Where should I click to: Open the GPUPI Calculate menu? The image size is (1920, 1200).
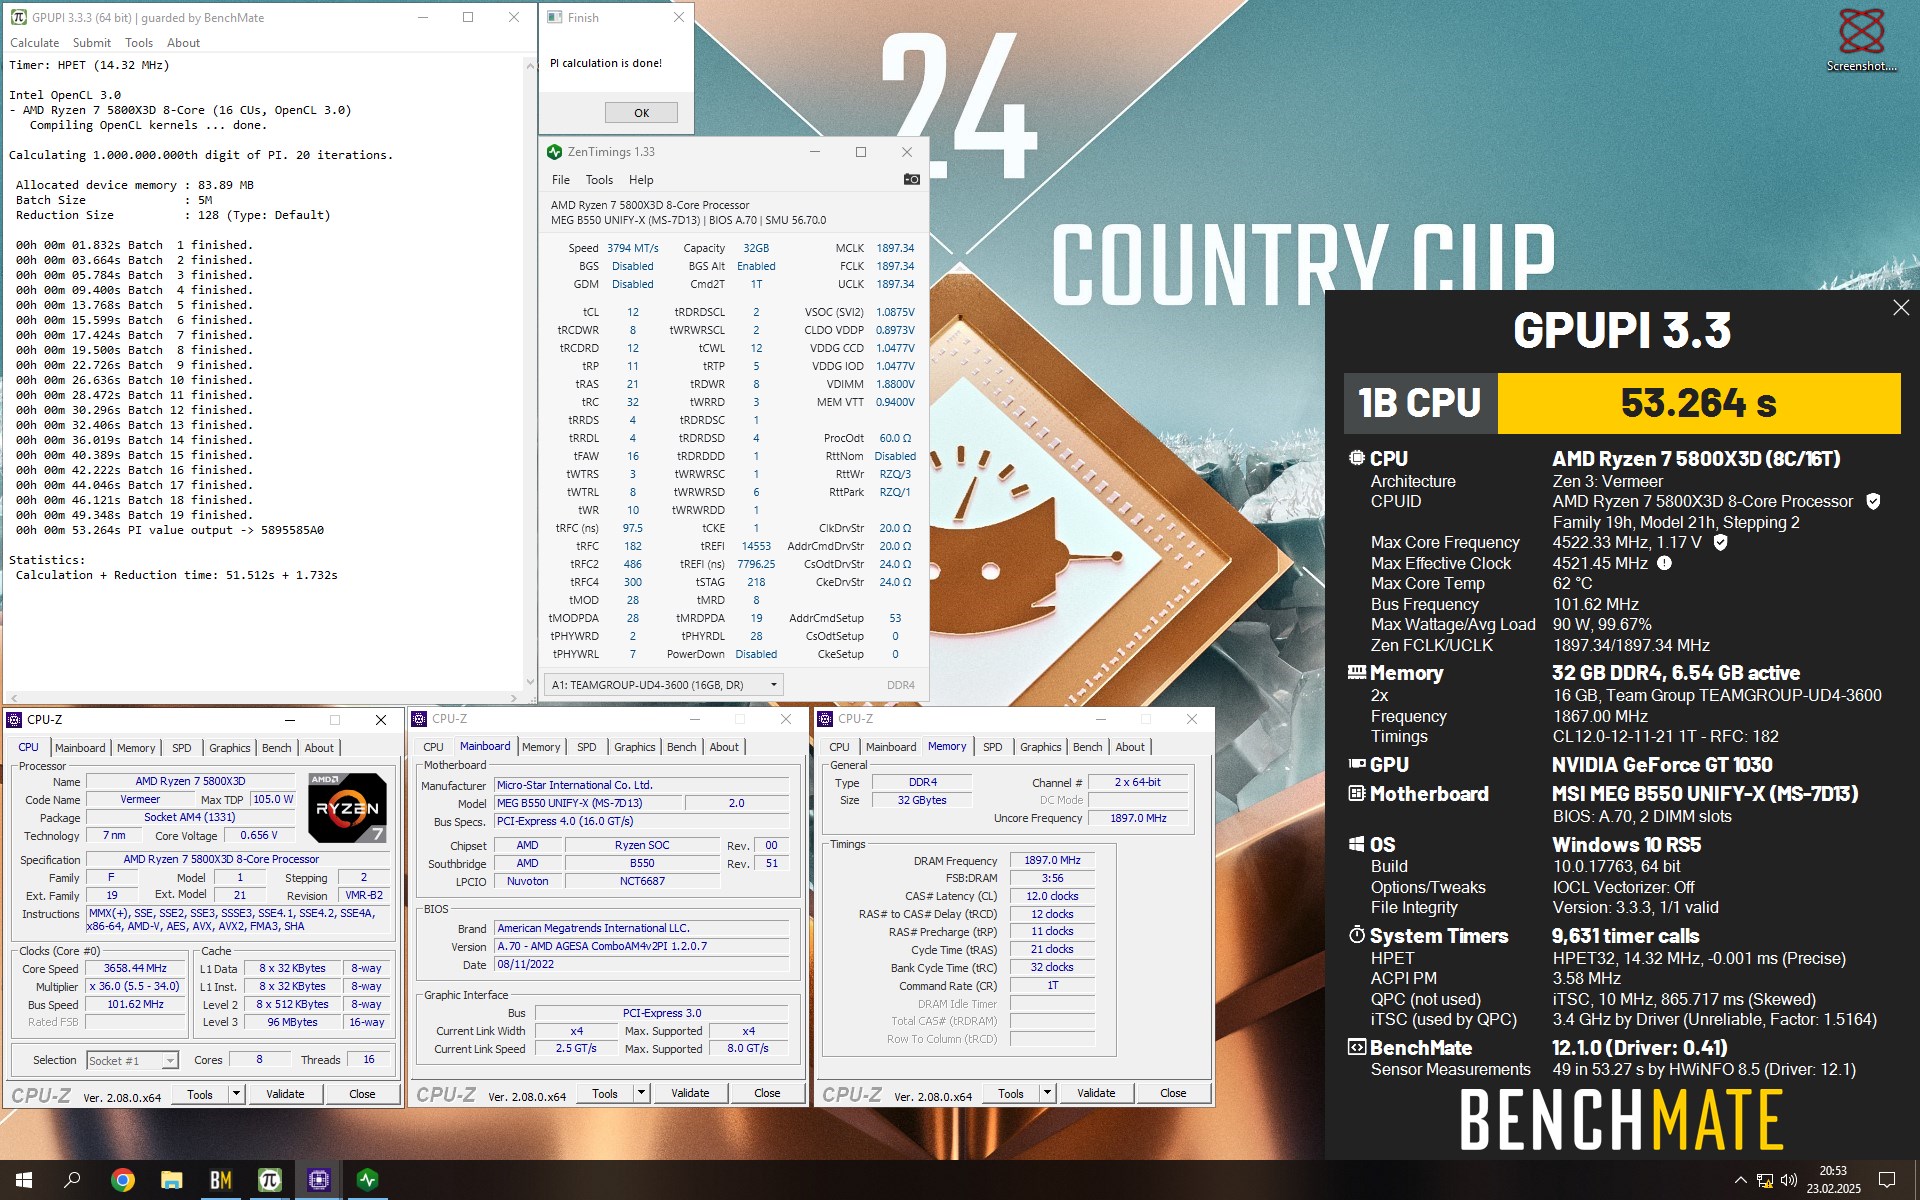point(34,43)
